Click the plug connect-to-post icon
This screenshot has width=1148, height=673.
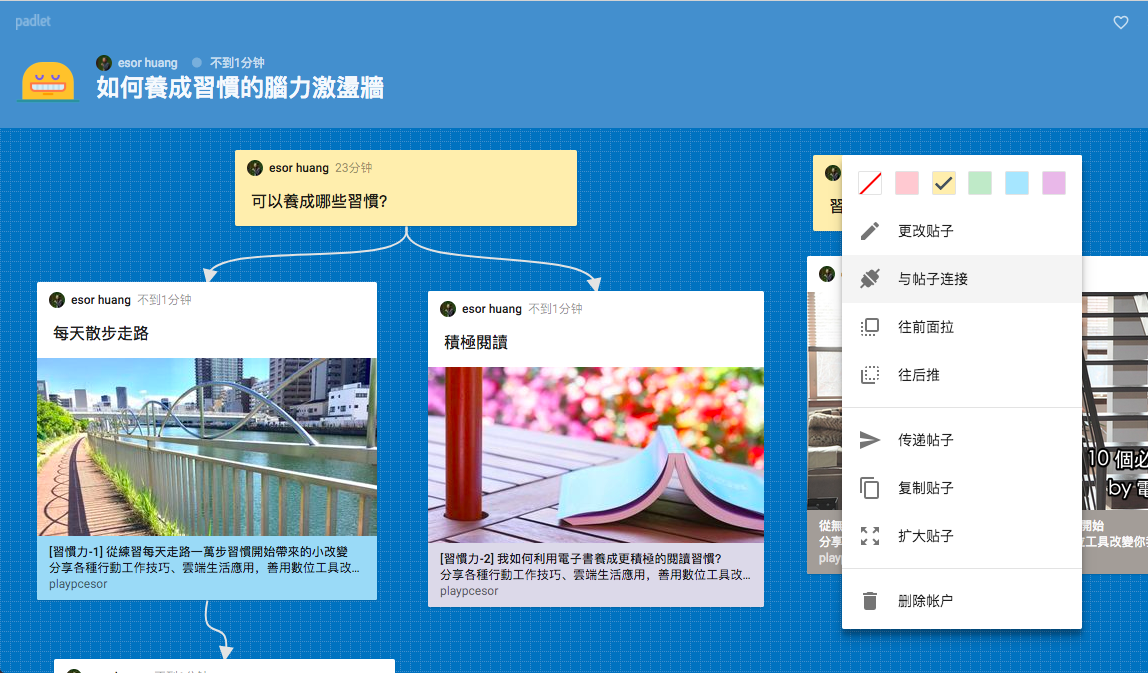[x=870, y=279]
